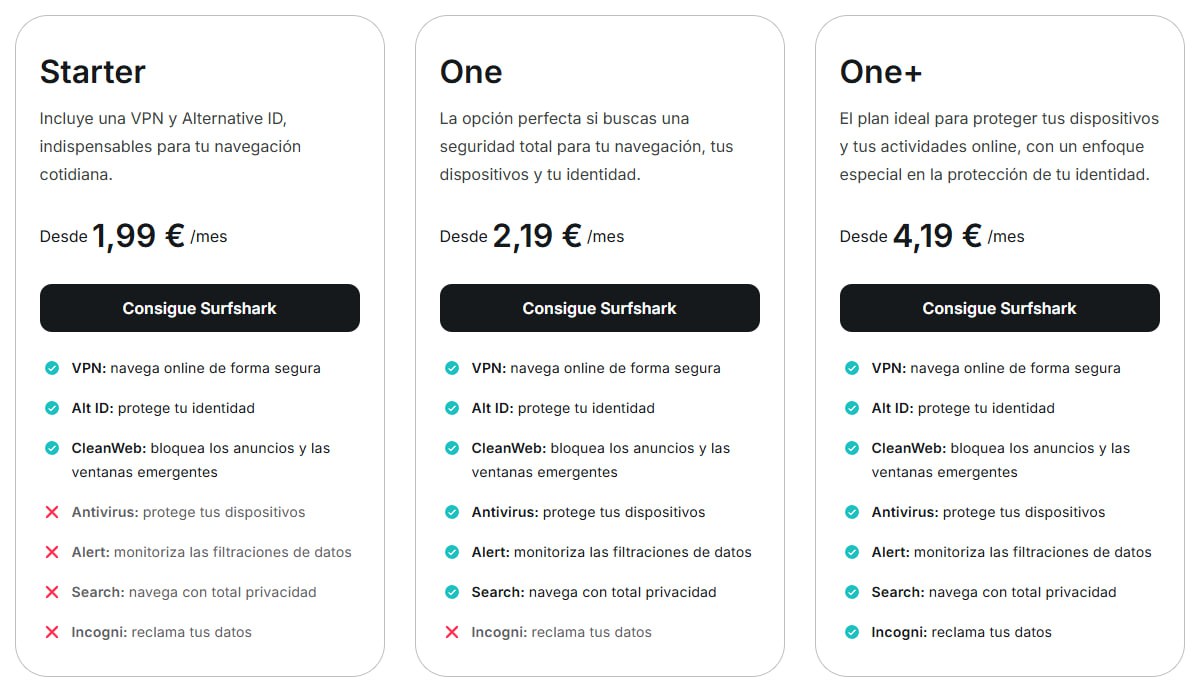Select the Starter plan heading
The image size is (1202, 690).
[x=93, y=72]
